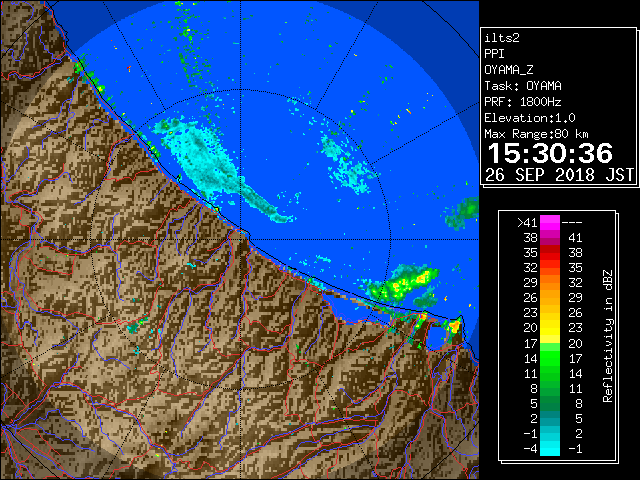Viewport: 640px width, 480px height.
Task: Pick the yellow 20–23 dBZ swatch
Action: [550, 328]
